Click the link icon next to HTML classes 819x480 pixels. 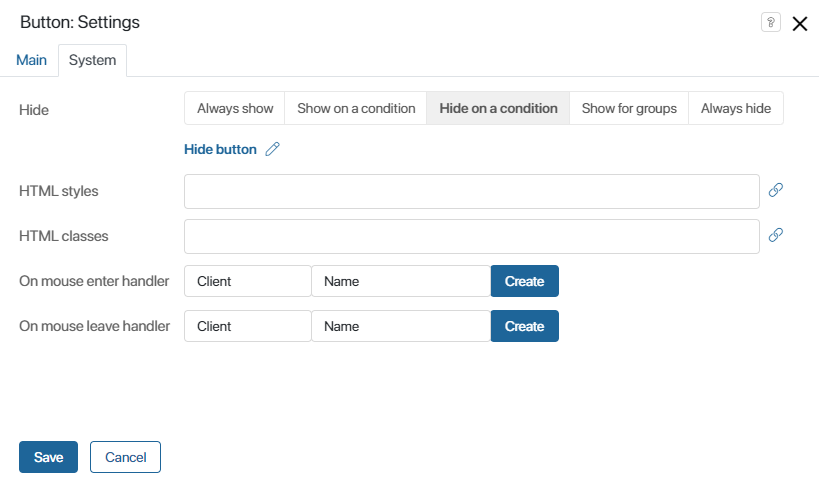[x=775, y=235]
